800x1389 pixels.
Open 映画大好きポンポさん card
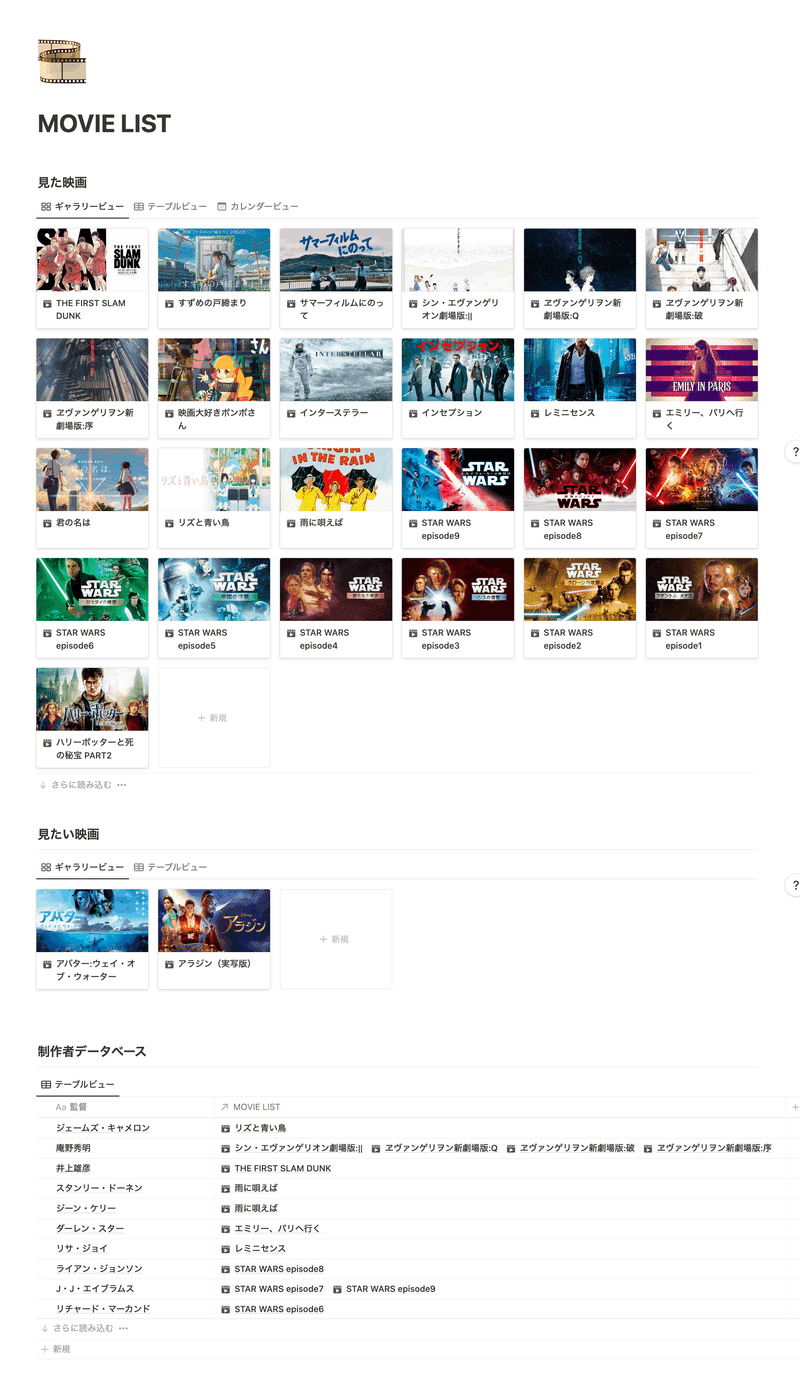point(214,388)
